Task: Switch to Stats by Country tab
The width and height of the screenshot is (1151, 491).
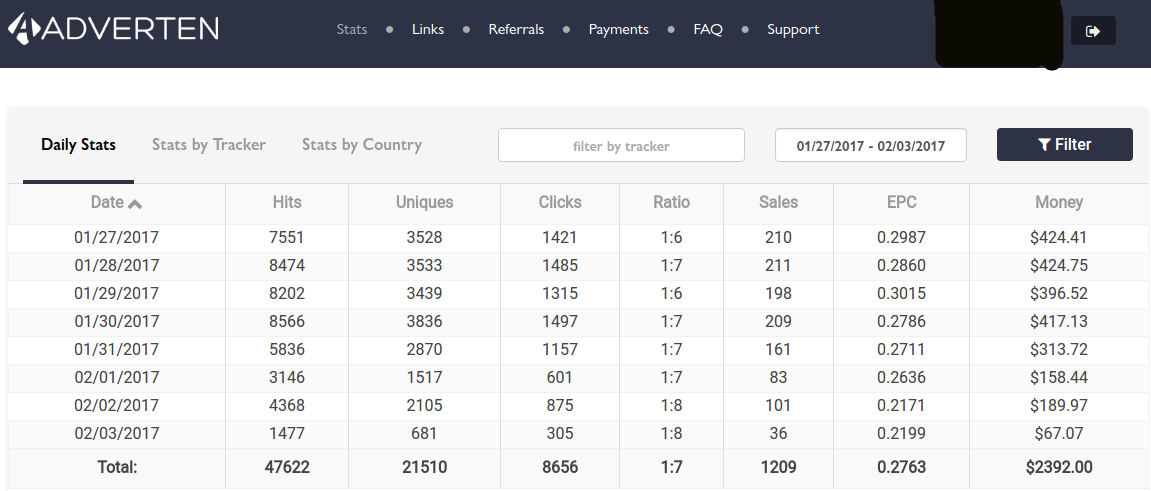Action: tap(362, 145)
